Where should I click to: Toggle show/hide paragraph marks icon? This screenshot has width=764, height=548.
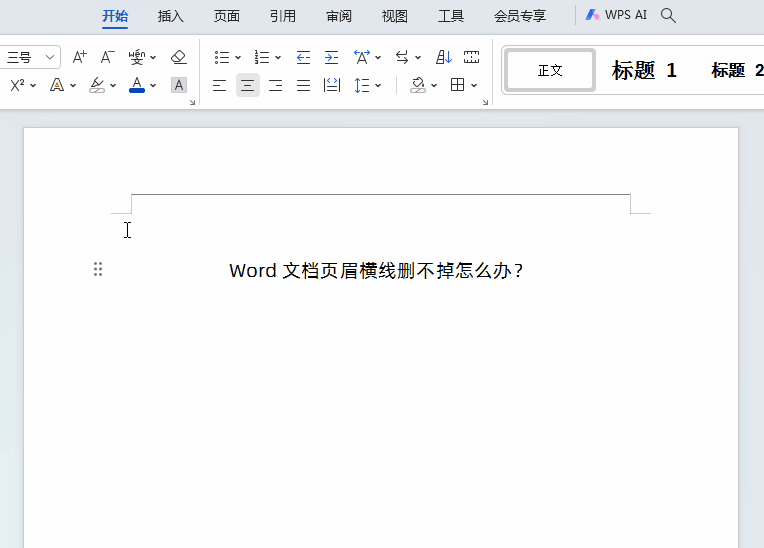(471, 57)
